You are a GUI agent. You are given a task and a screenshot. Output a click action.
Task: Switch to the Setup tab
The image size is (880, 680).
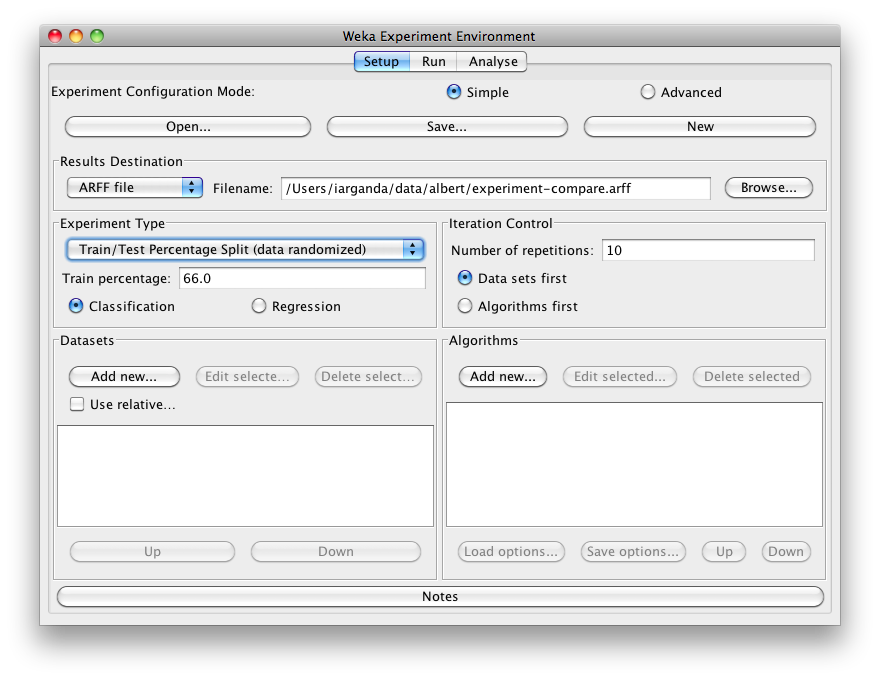382,62
